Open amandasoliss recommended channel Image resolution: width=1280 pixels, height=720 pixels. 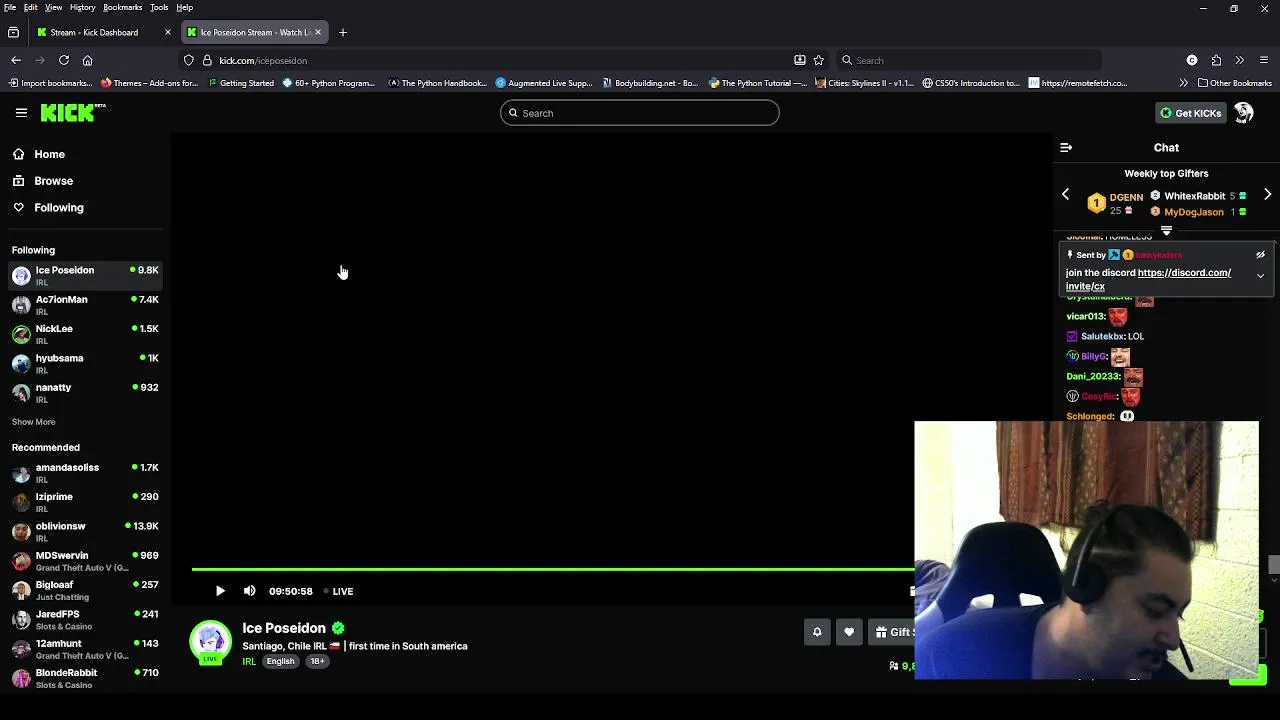[x=85, y=473]
